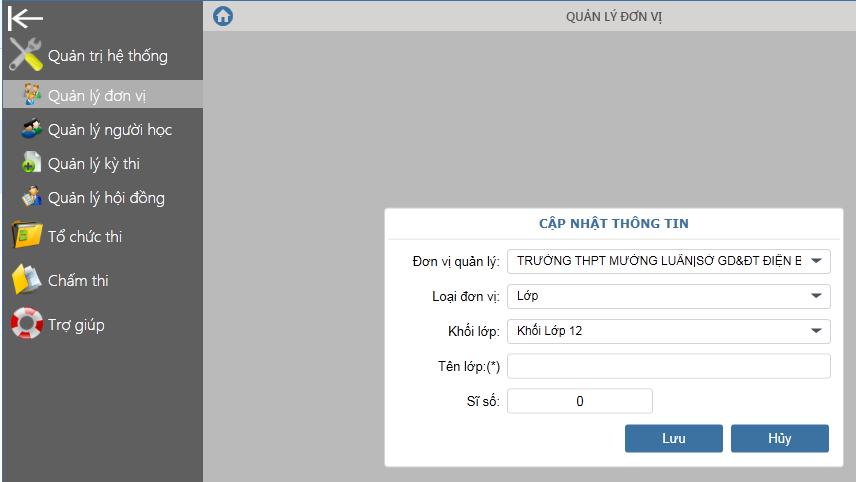
Task: Click the Quản lý kỳ thi icon
Action: [x=32, y=163]
